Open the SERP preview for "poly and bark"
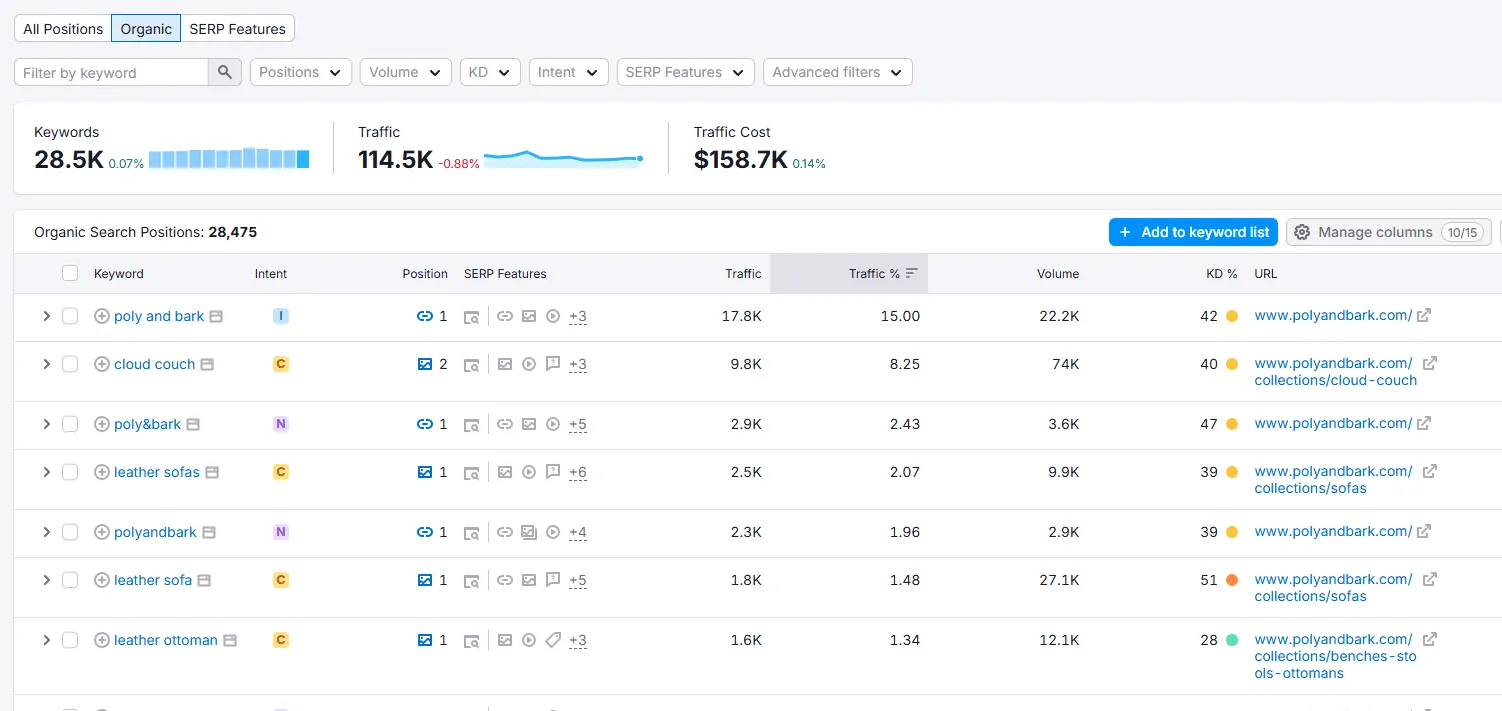Screen dimensions: 1502x711 (471, 316)
